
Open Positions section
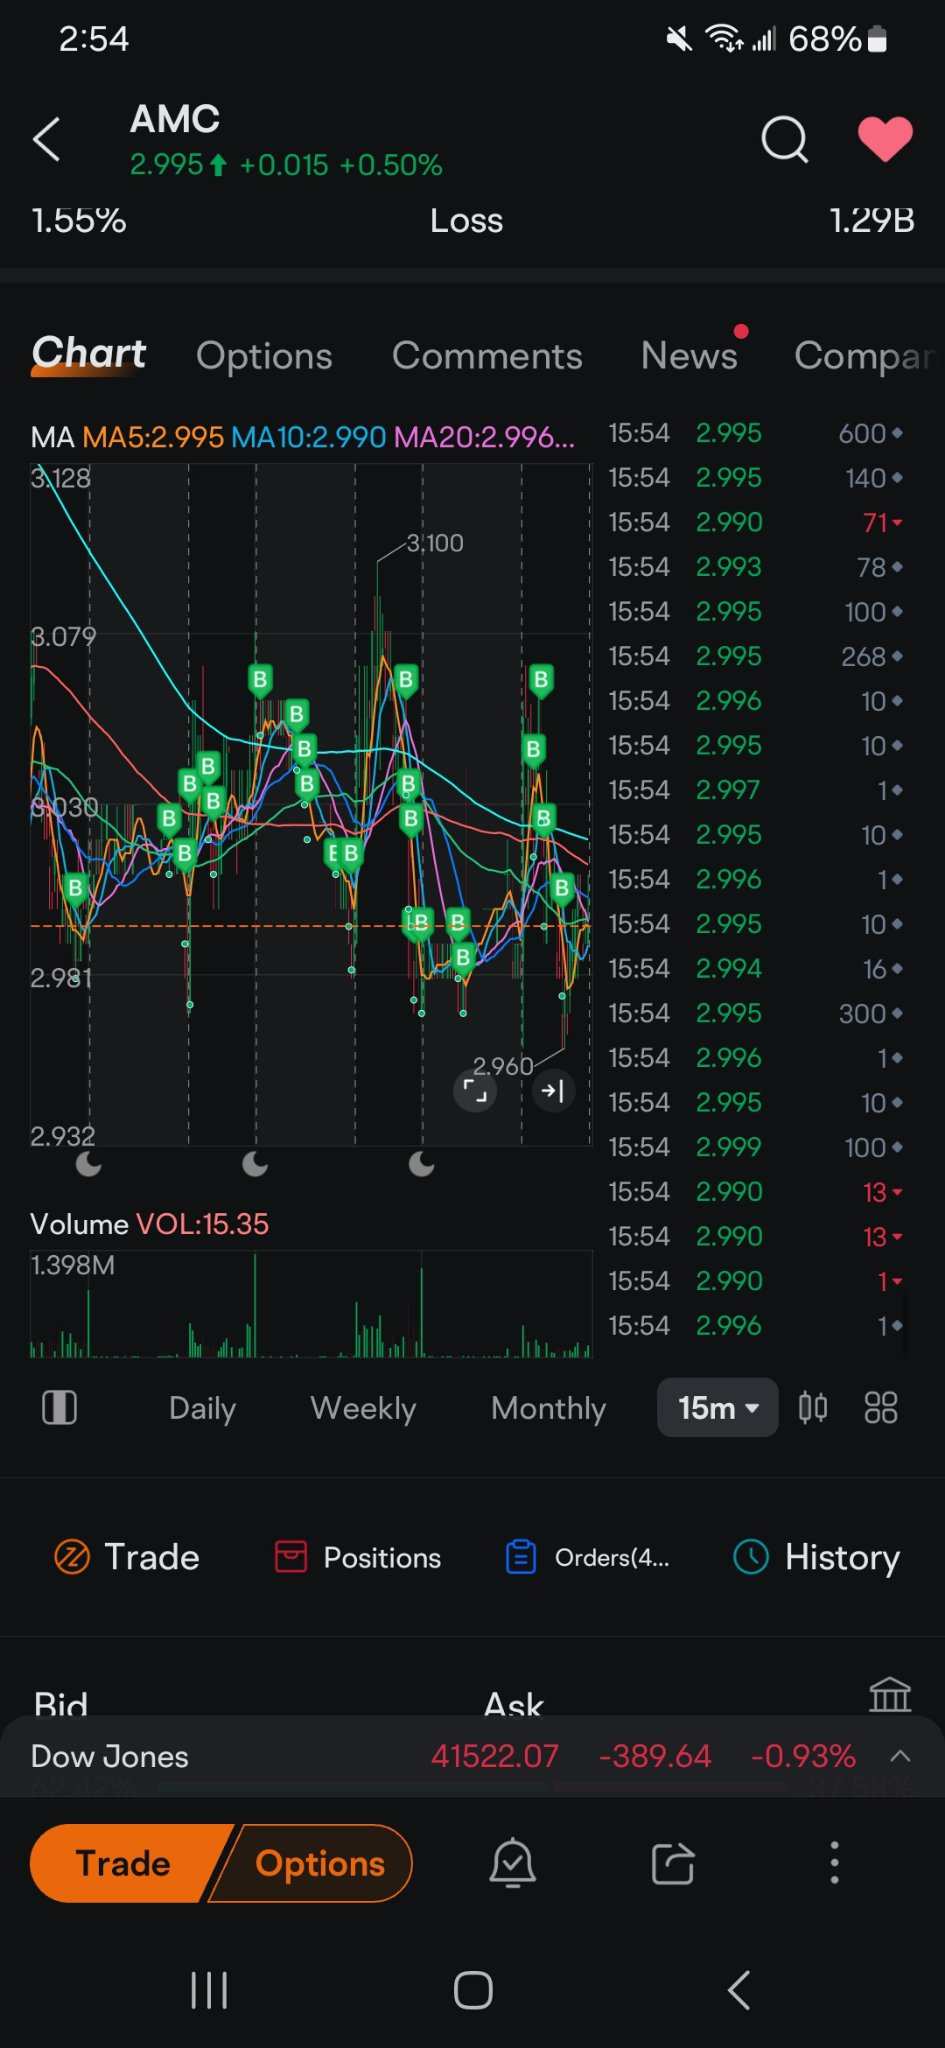(x=358, y=1557)
